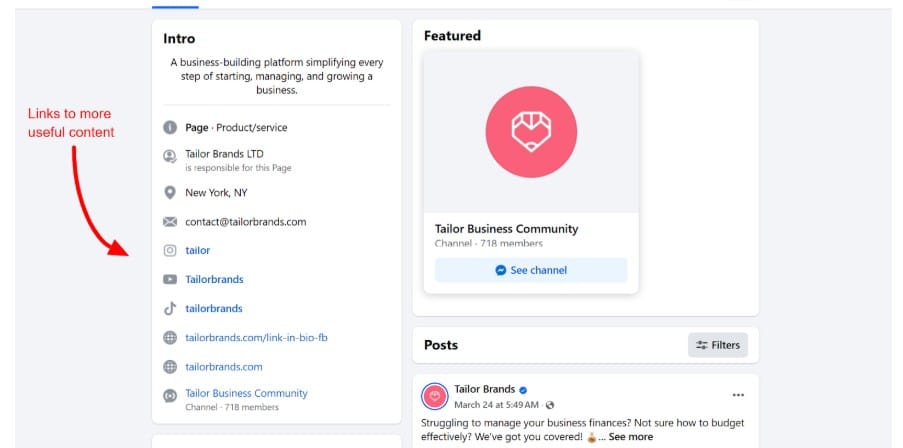
Task: Visit the tailorbrands.com/link-in-bio-fb link
Action: [x=256, y=338]
